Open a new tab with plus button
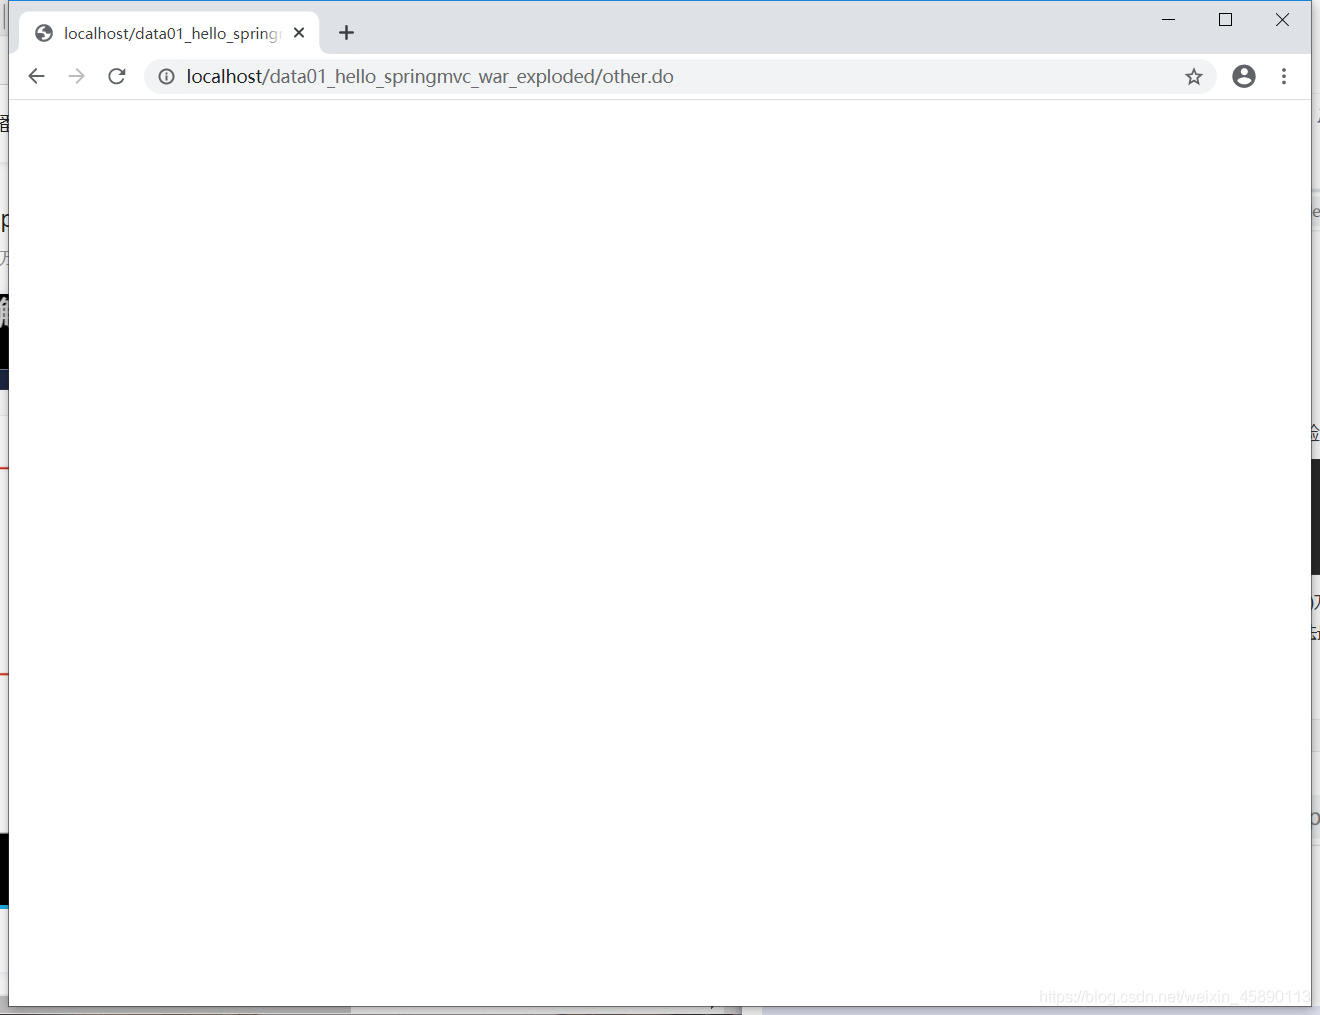The width and height of the screenshot is (1320, 1015). pyautogui.click(x=346, y=33)
